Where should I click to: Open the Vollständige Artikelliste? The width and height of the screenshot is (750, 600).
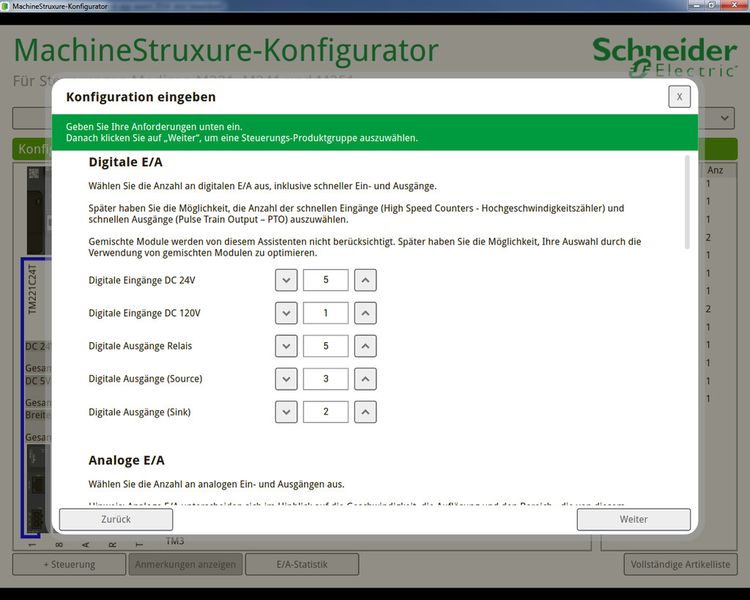tap(680, 564)
